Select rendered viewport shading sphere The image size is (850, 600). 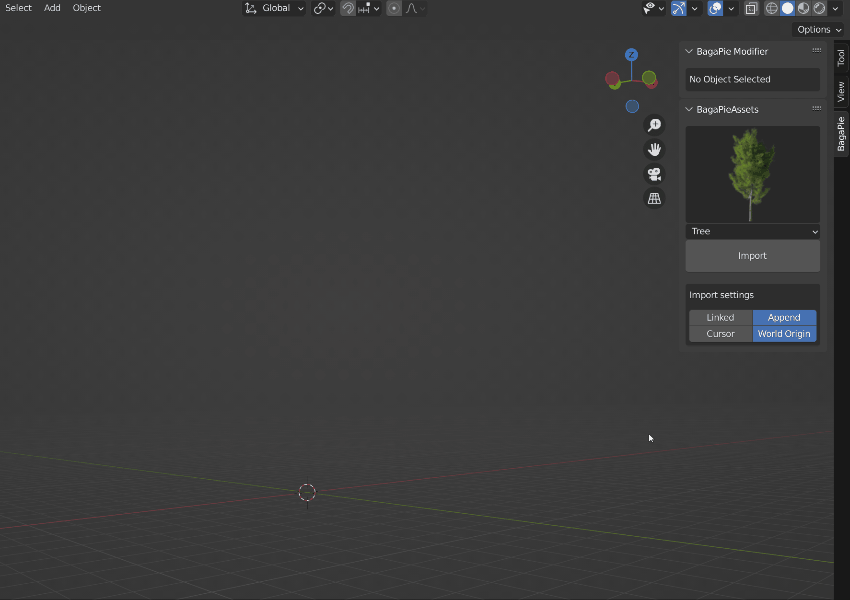click(x=819, y=8)
